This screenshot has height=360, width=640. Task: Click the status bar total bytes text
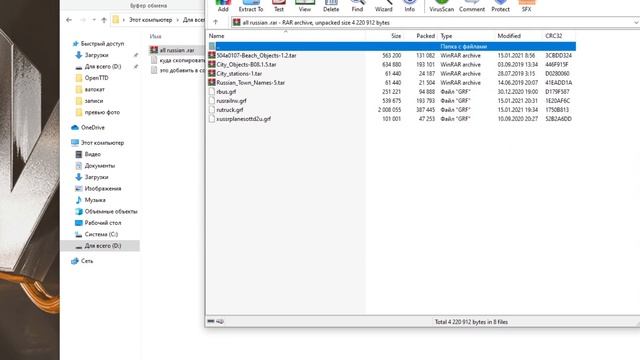coord(471,322)
